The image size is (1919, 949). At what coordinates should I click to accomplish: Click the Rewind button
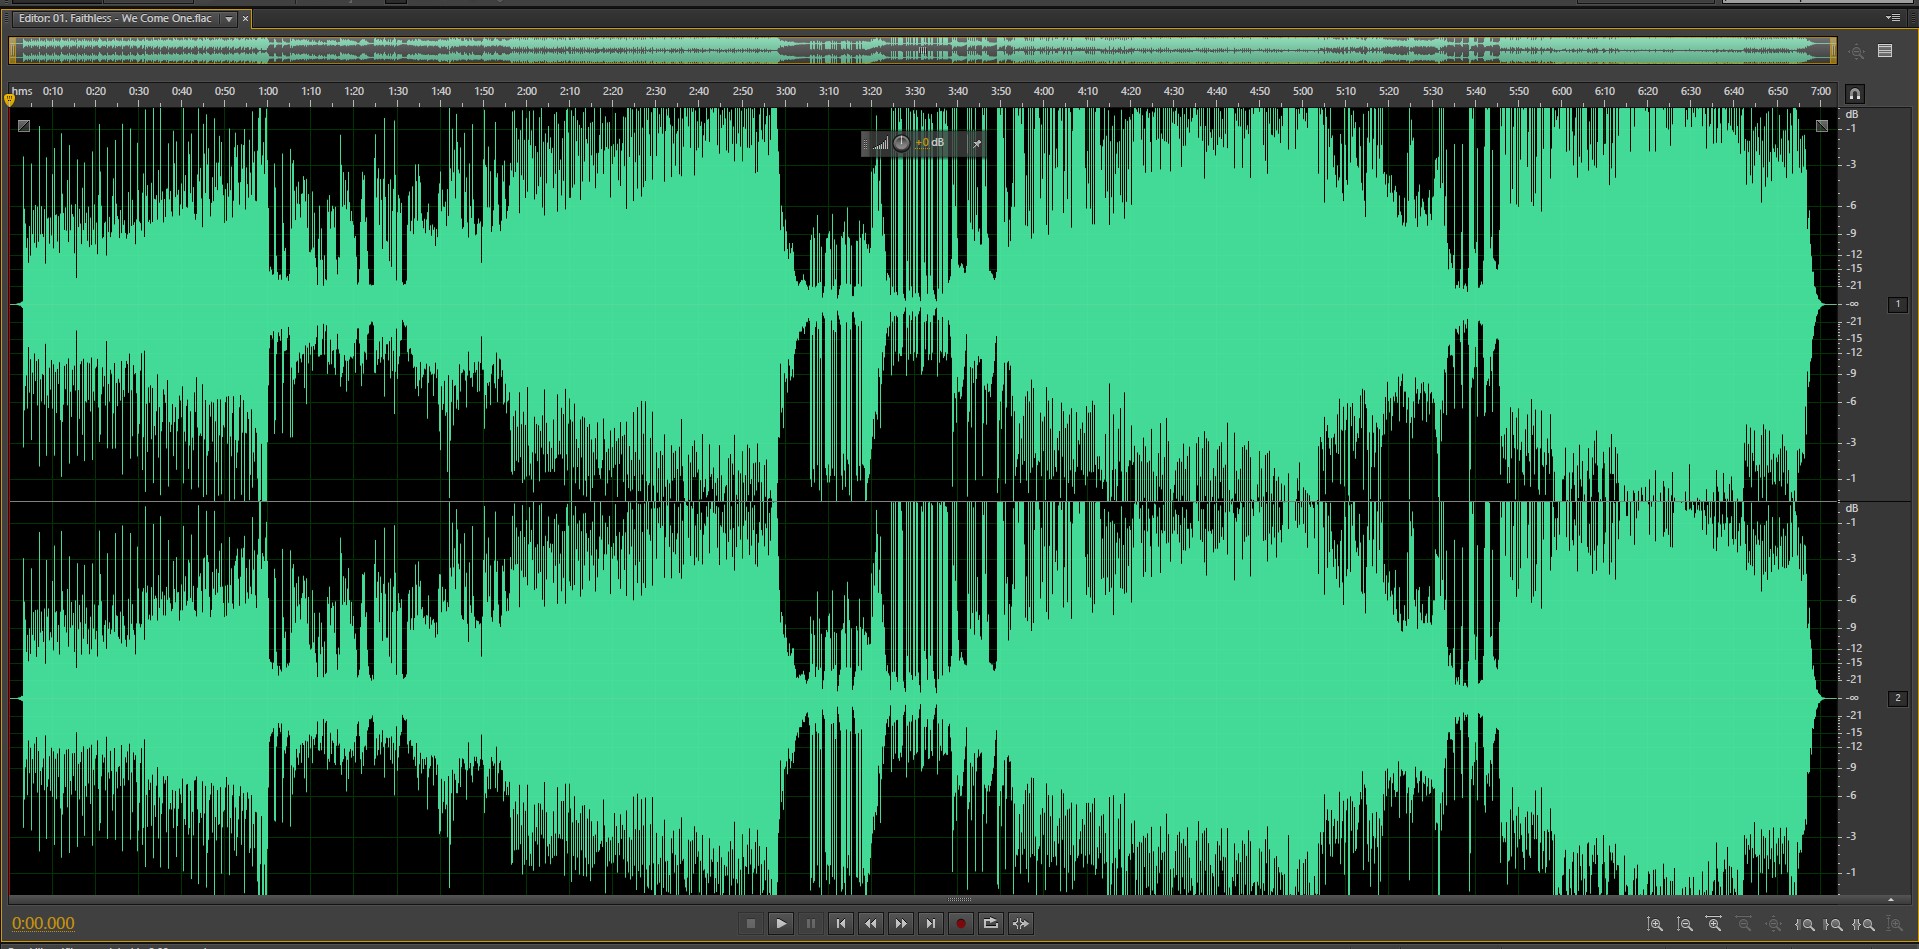point(871,923)
